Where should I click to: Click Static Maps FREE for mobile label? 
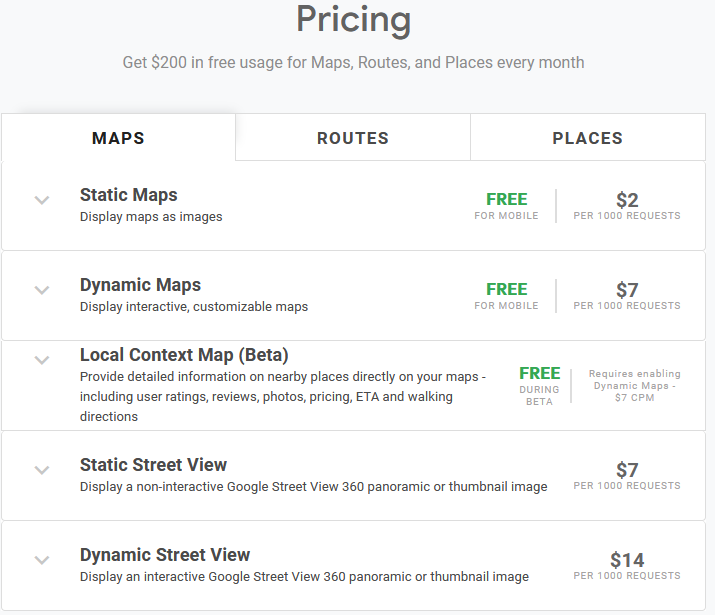pyautogui.click(x=506, y=204)
